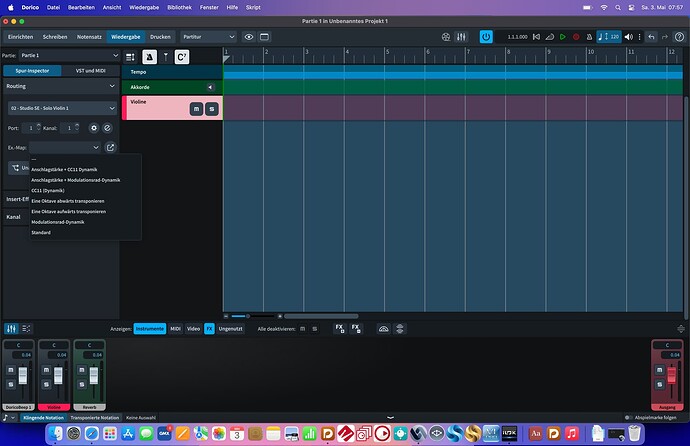The height and width of the screenshot is (446, 690).
Task: Deactivate all solos in mixer
Action: [314, 329]
